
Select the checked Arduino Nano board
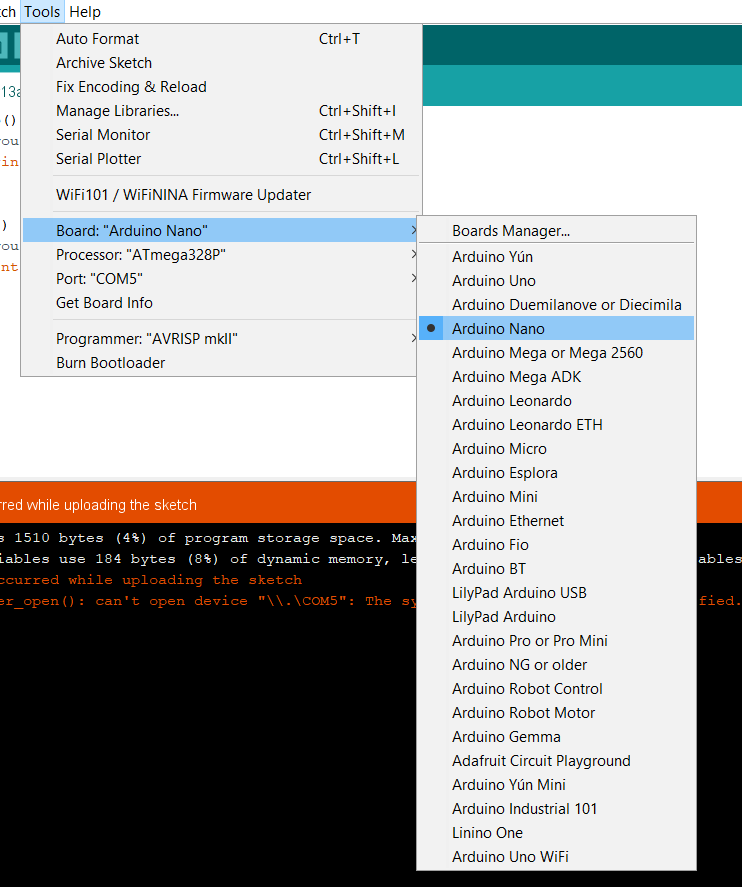click(556, 329)
